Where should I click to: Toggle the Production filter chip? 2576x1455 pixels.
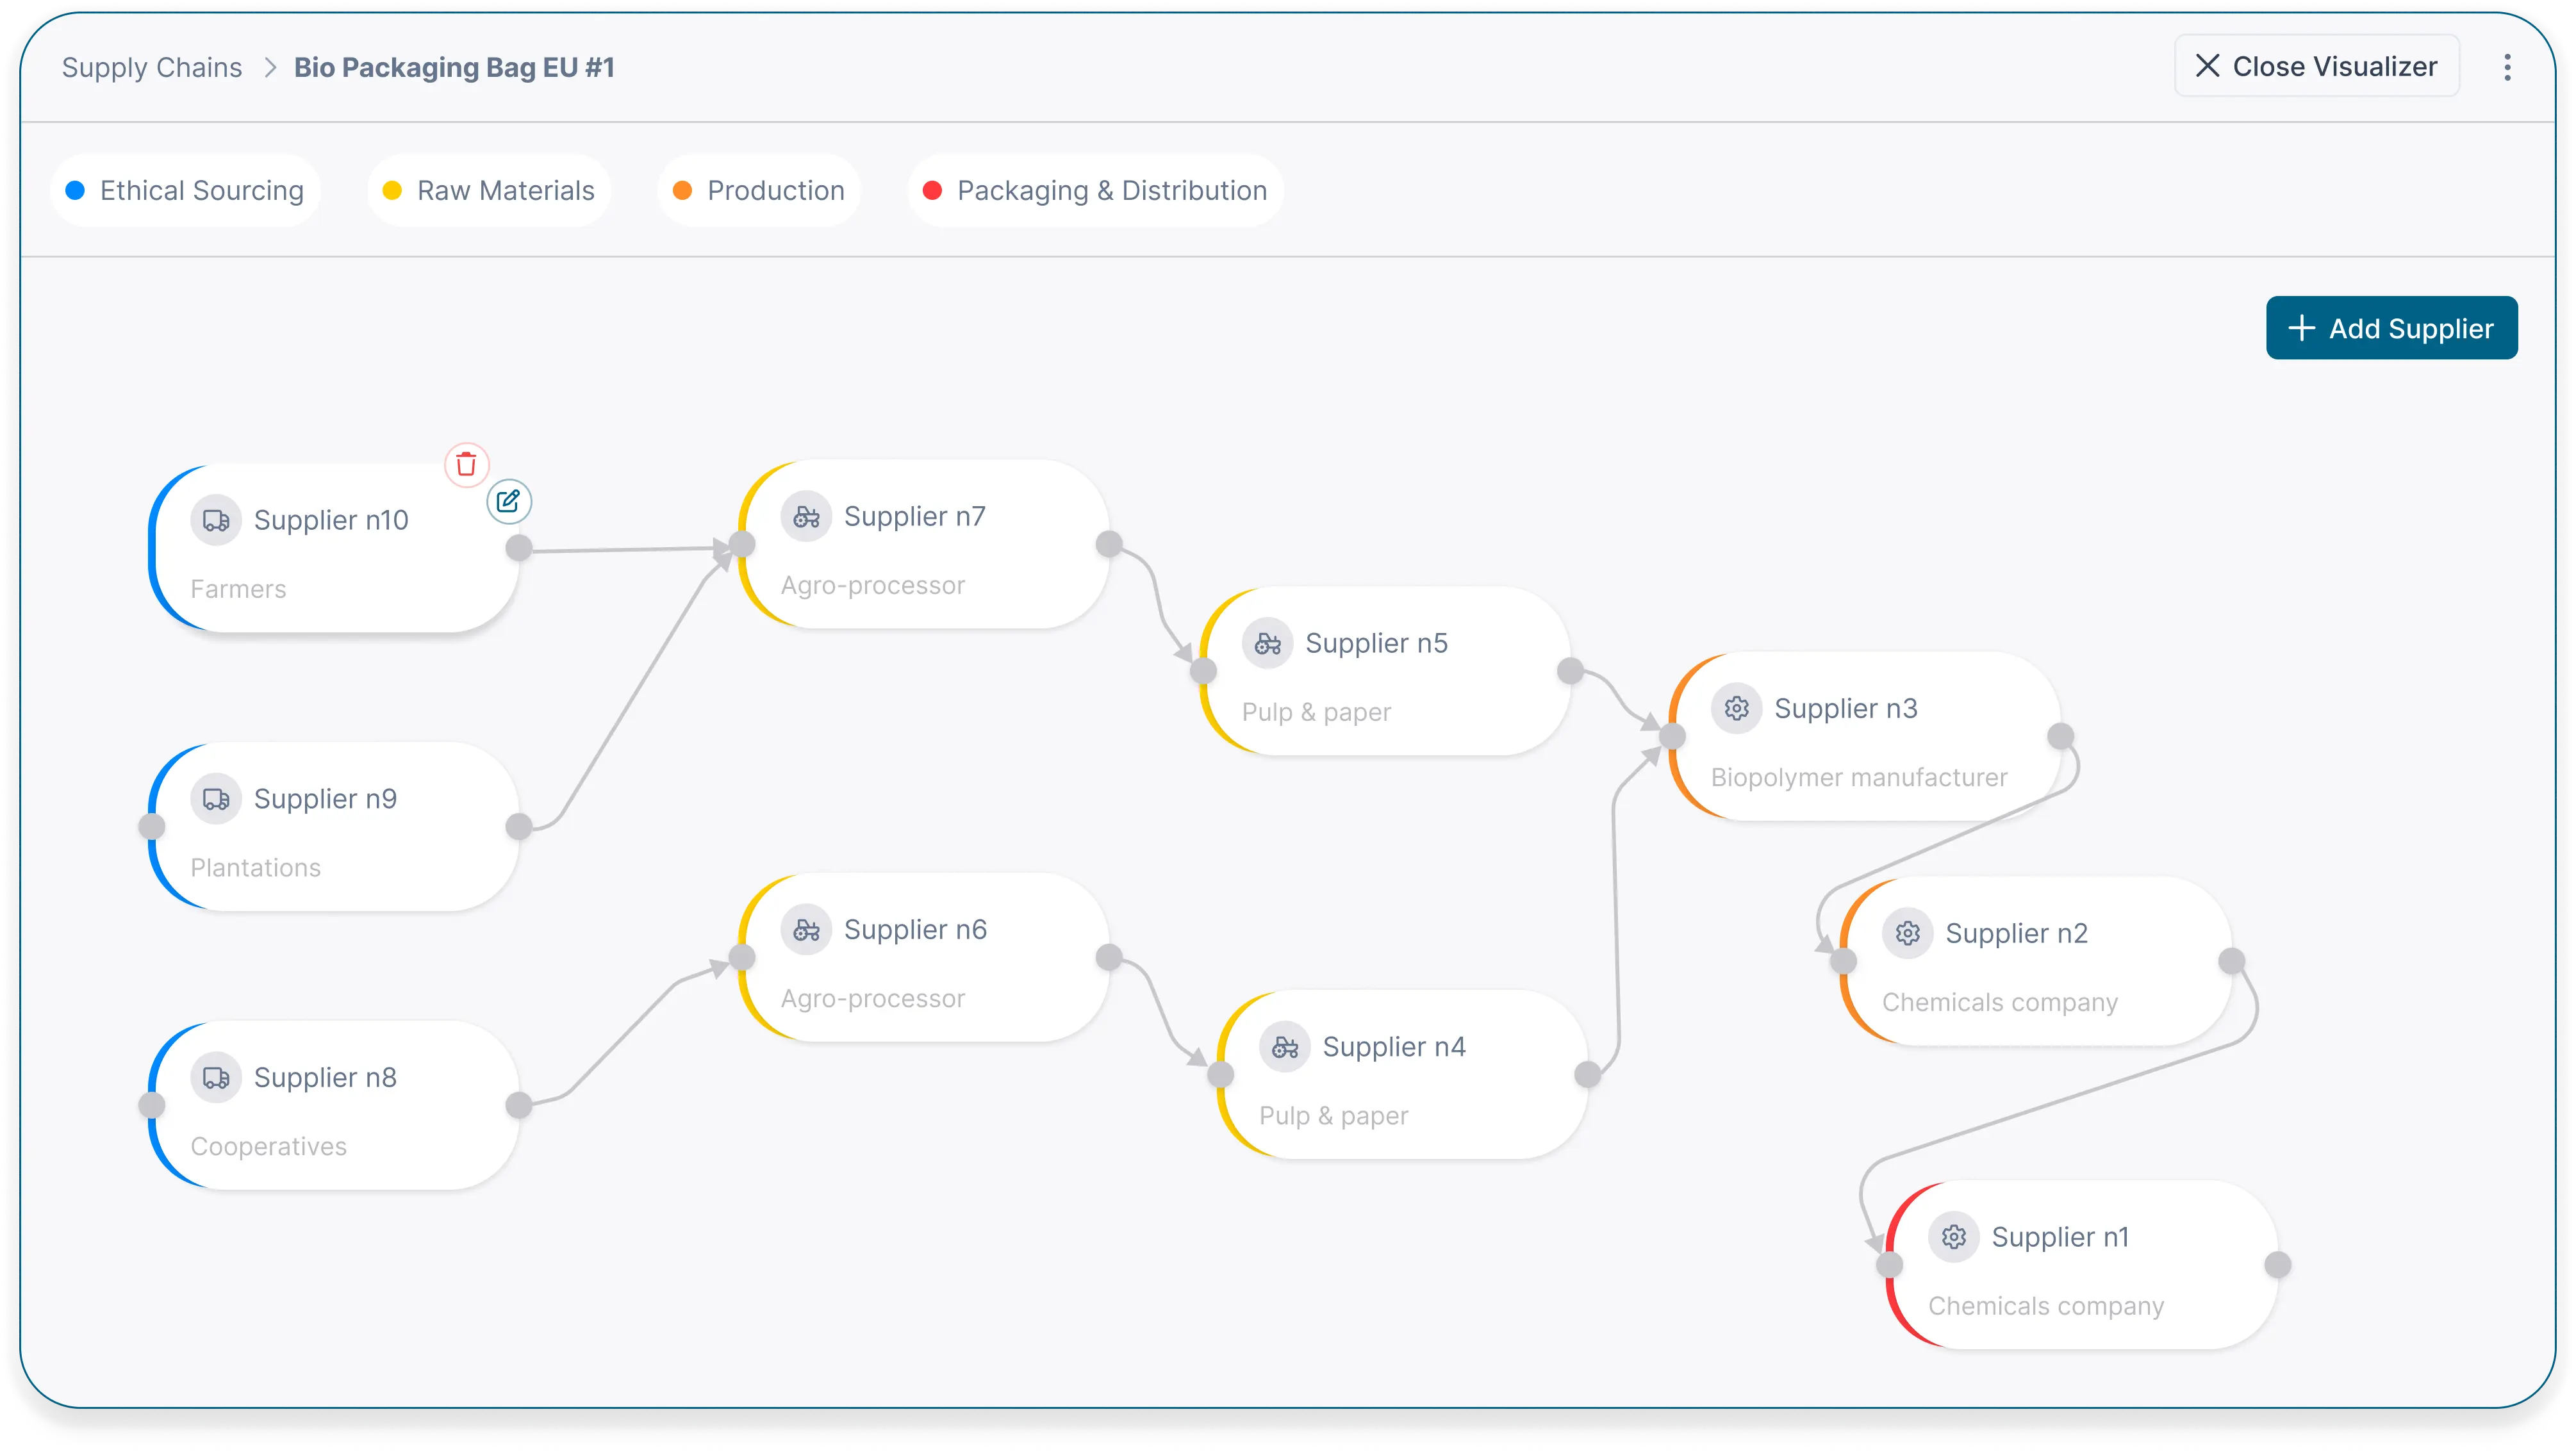[759, 191]
